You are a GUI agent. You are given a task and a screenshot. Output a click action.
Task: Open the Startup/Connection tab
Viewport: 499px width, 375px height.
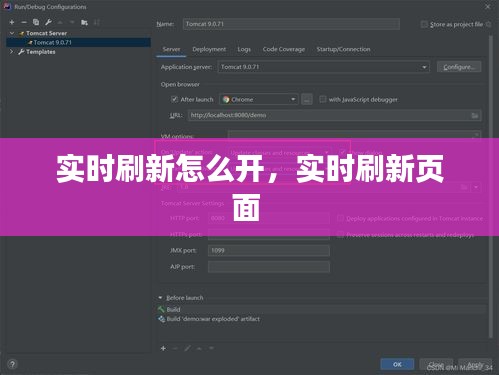[x=343, y=49]
